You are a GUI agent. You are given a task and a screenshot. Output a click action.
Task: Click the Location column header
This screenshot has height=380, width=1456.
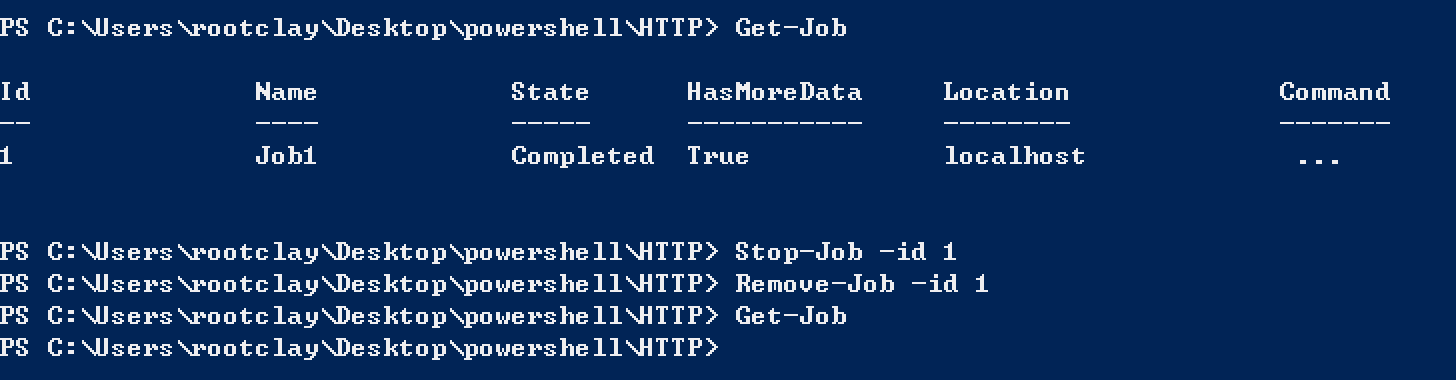[1006, 92]
